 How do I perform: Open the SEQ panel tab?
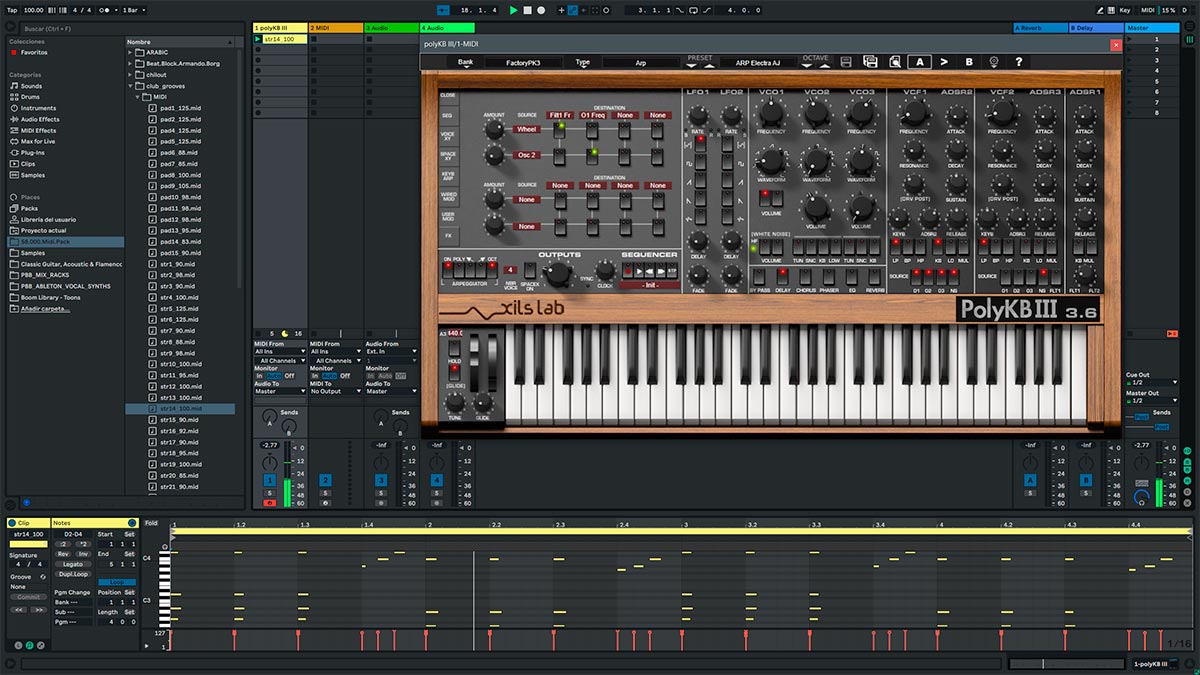(447, 115)
